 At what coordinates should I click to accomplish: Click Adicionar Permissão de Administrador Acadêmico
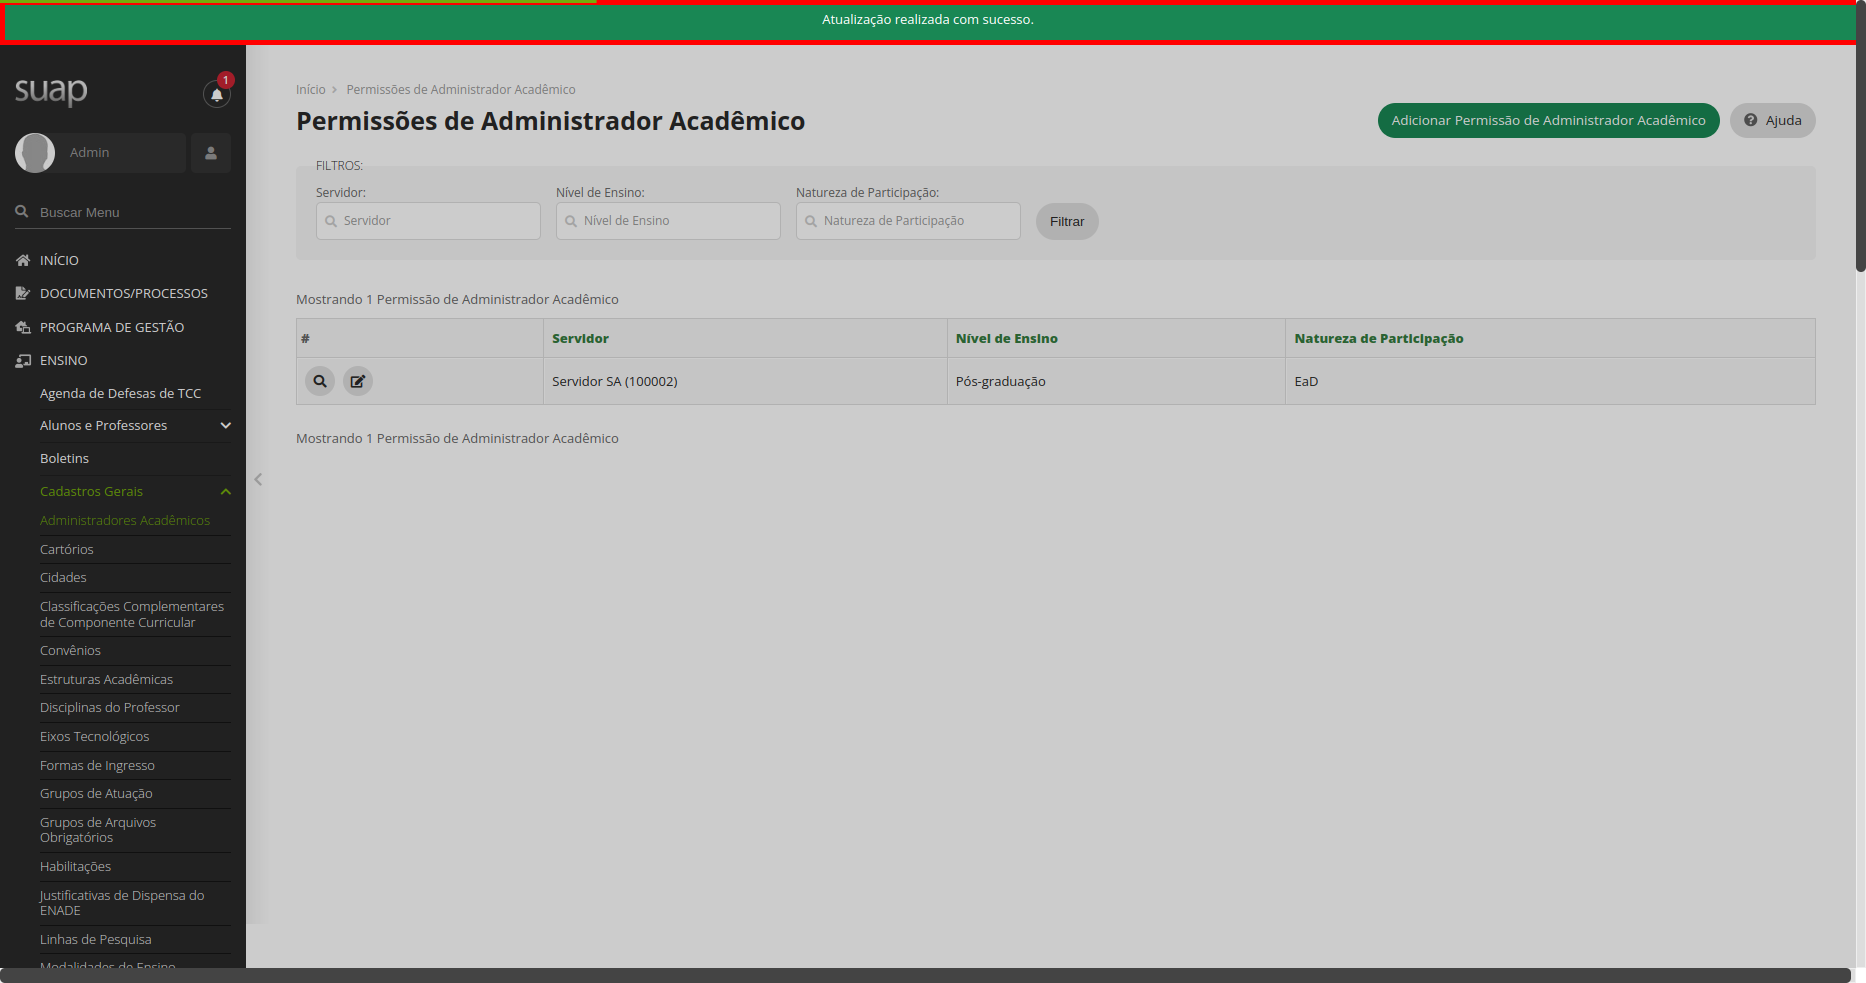pos(1548,121)
